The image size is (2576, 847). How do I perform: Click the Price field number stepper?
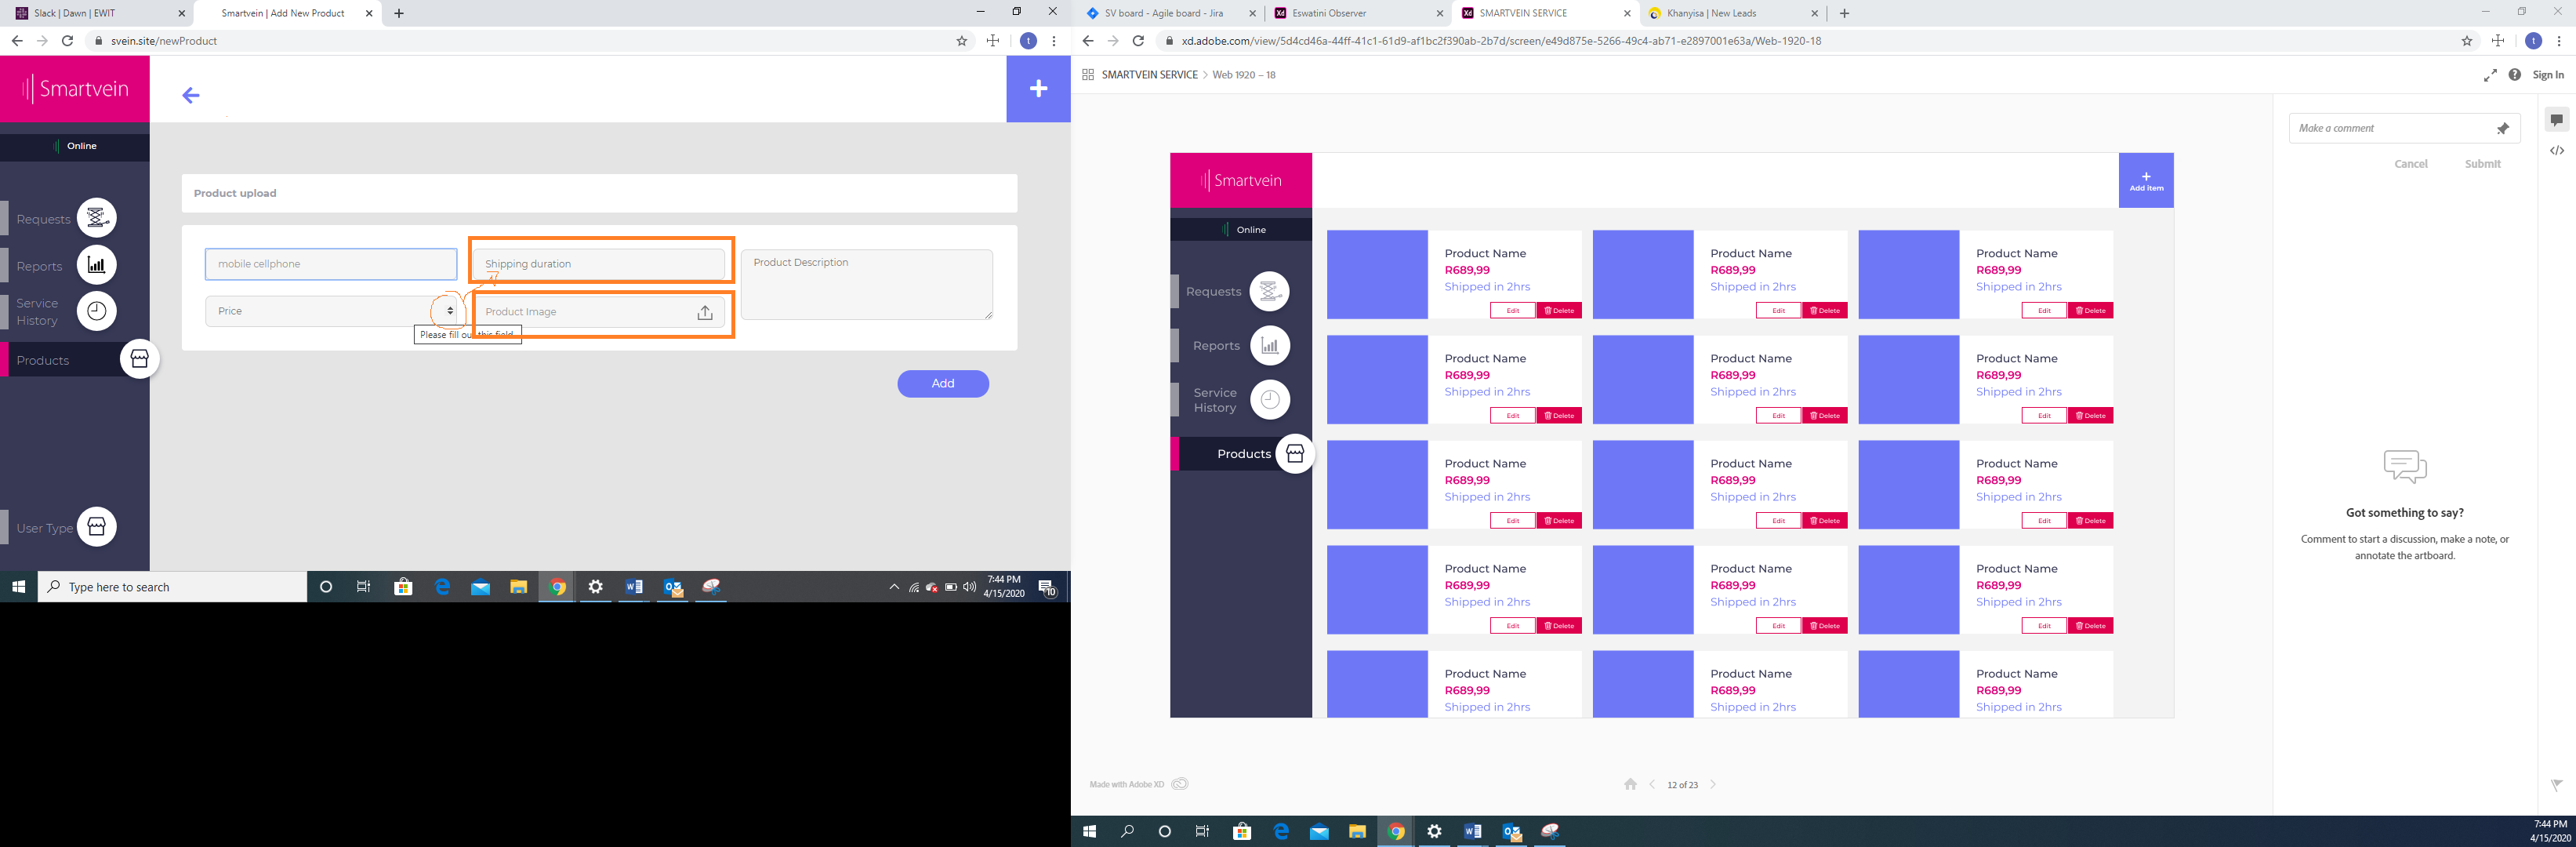point(450,311)
